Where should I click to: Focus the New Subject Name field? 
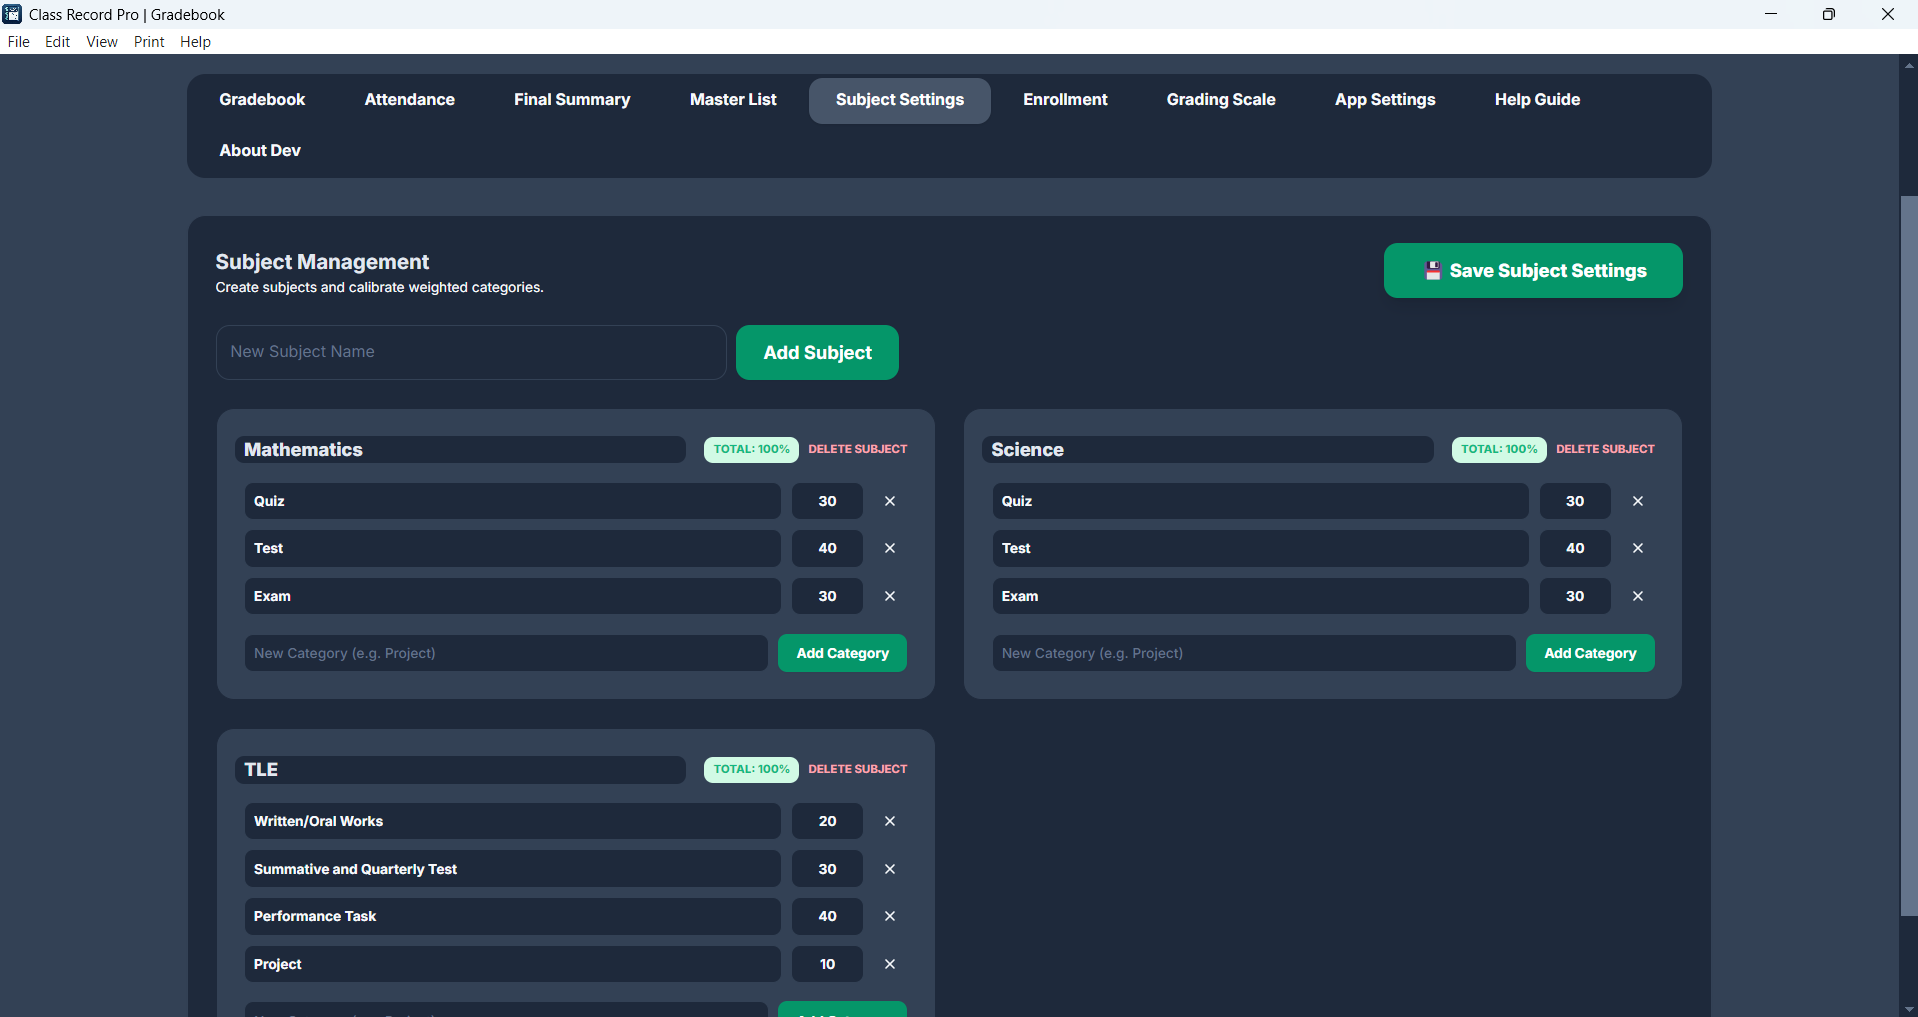point(471,352)
